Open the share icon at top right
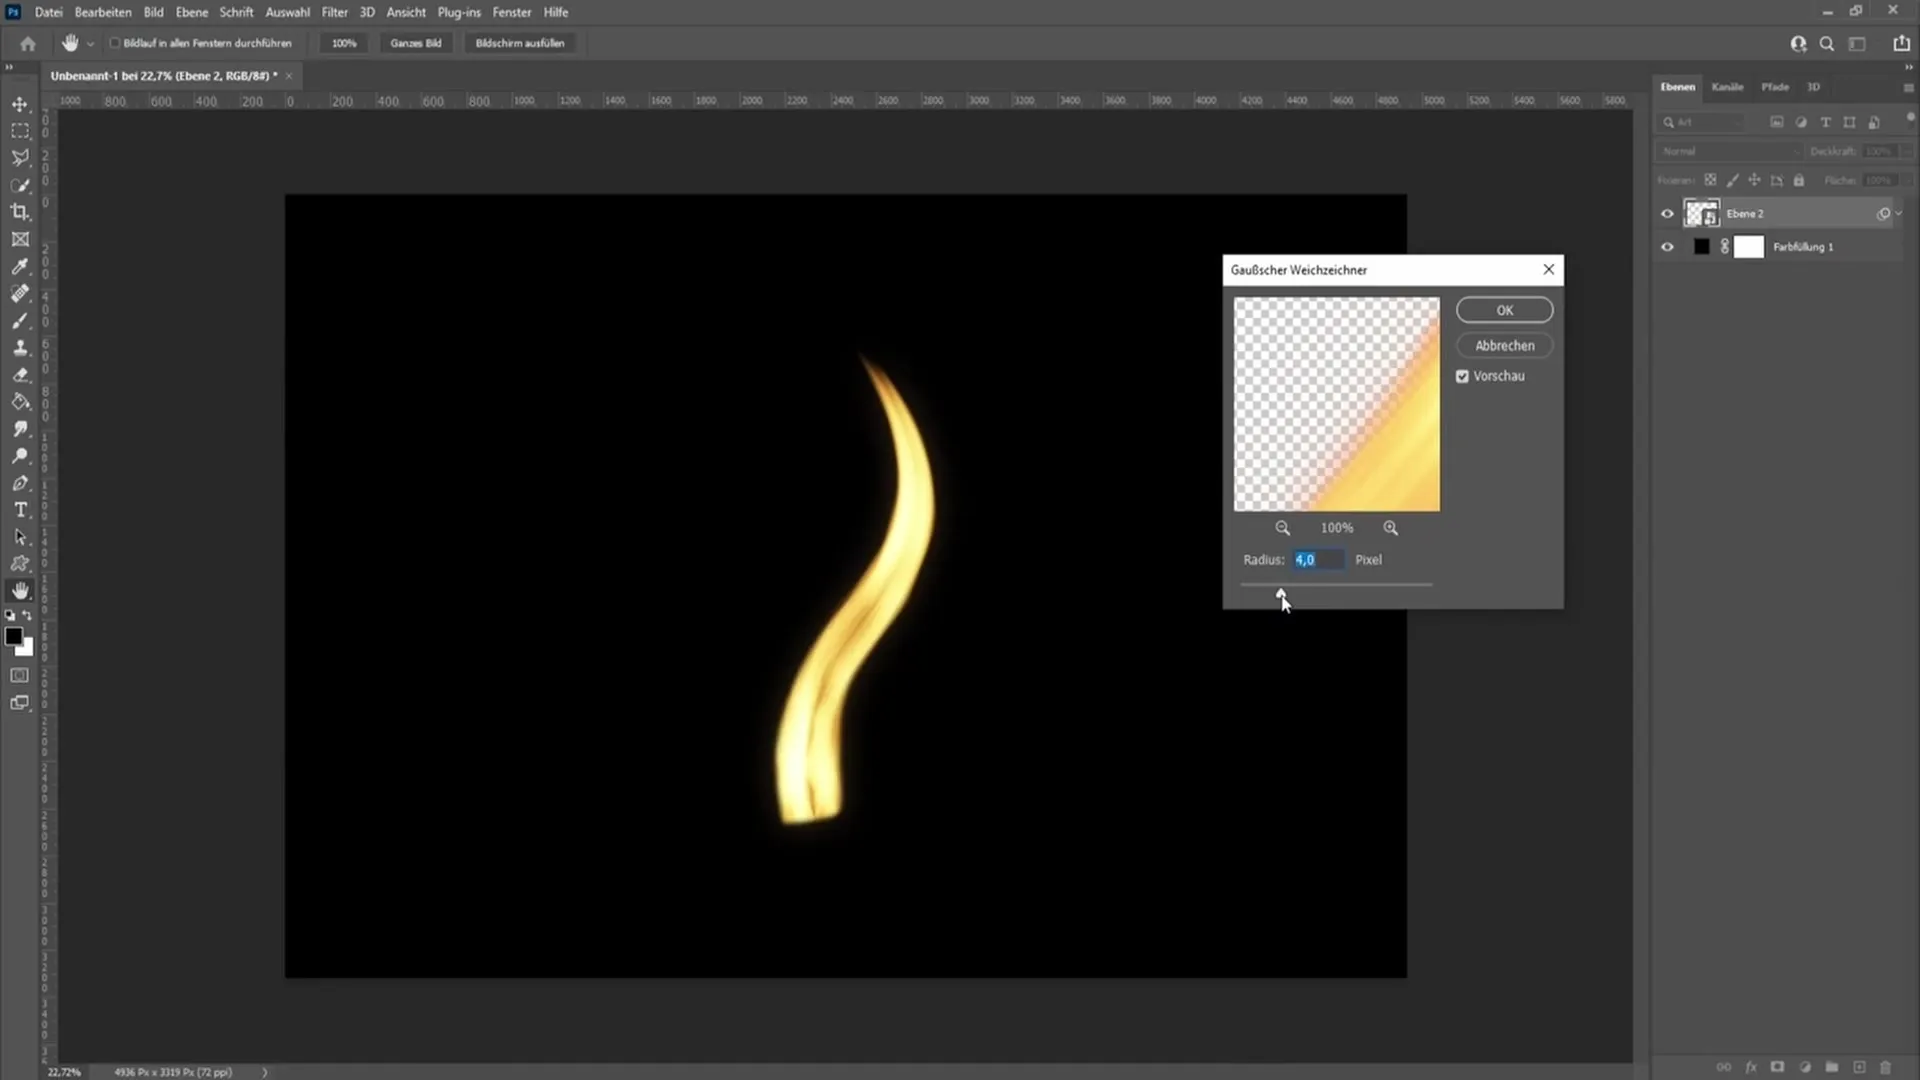This screenshot has height=1080, width=1920. [1901, 43]
